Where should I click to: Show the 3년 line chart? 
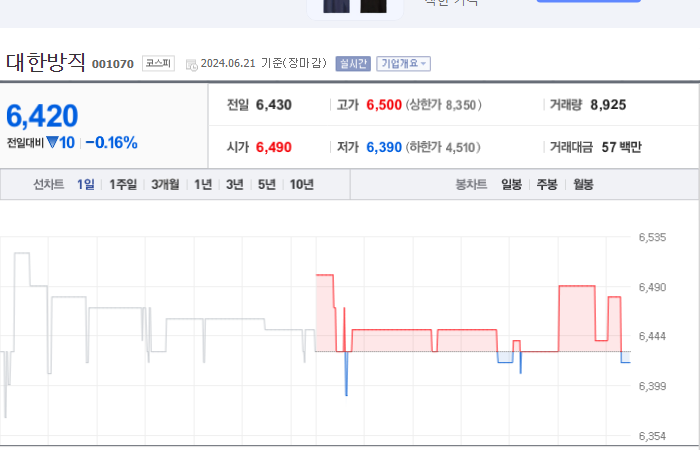pos(235,184)
